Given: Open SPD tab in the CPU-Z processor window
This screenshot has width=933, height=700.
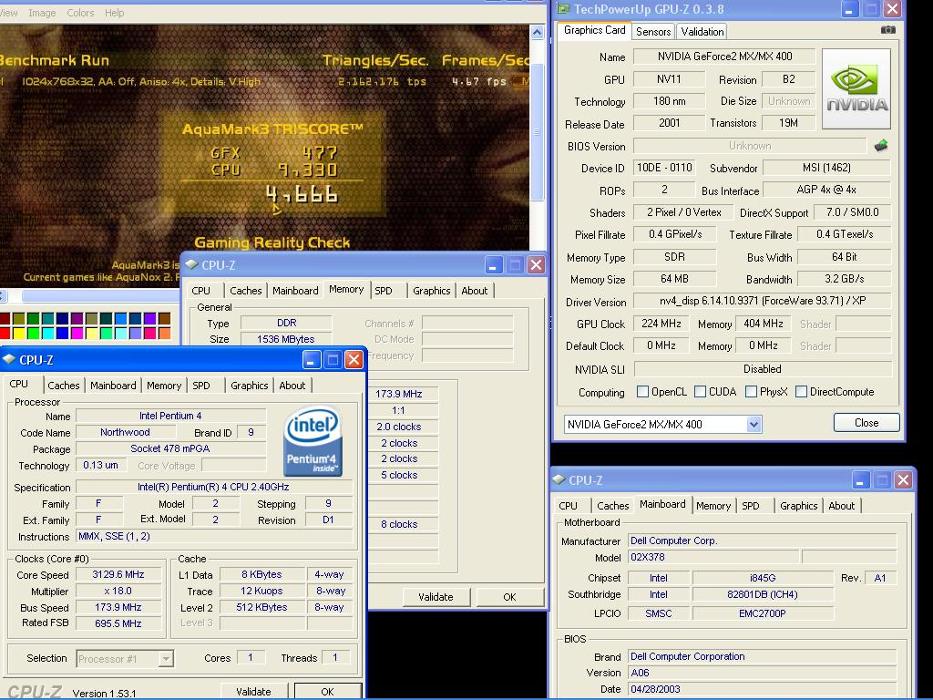Looking at the screenshot, I should click(201, 386).
